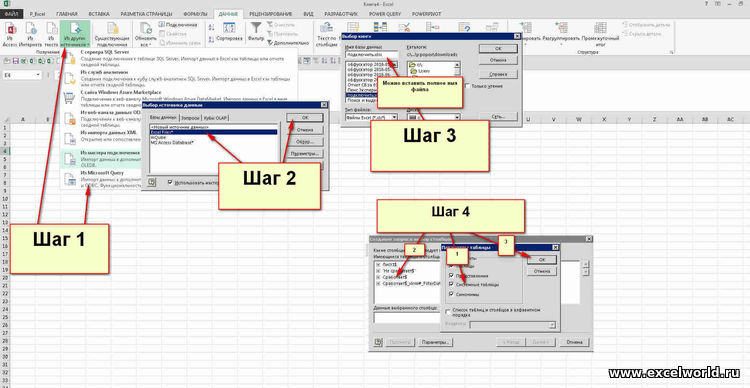Switch to the ФОРМУЛЫ ribbon tab
This screenshot has width=750, height=388.
(194, 14)
